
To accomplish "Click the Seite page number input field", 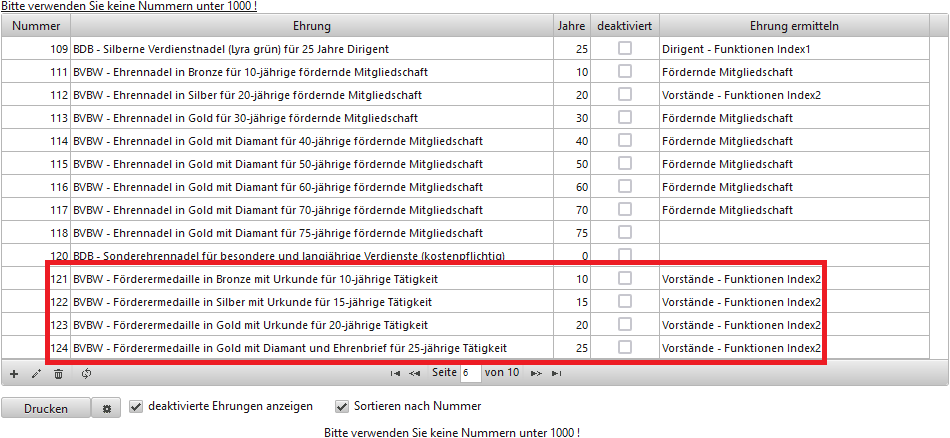I will [471, 373].
